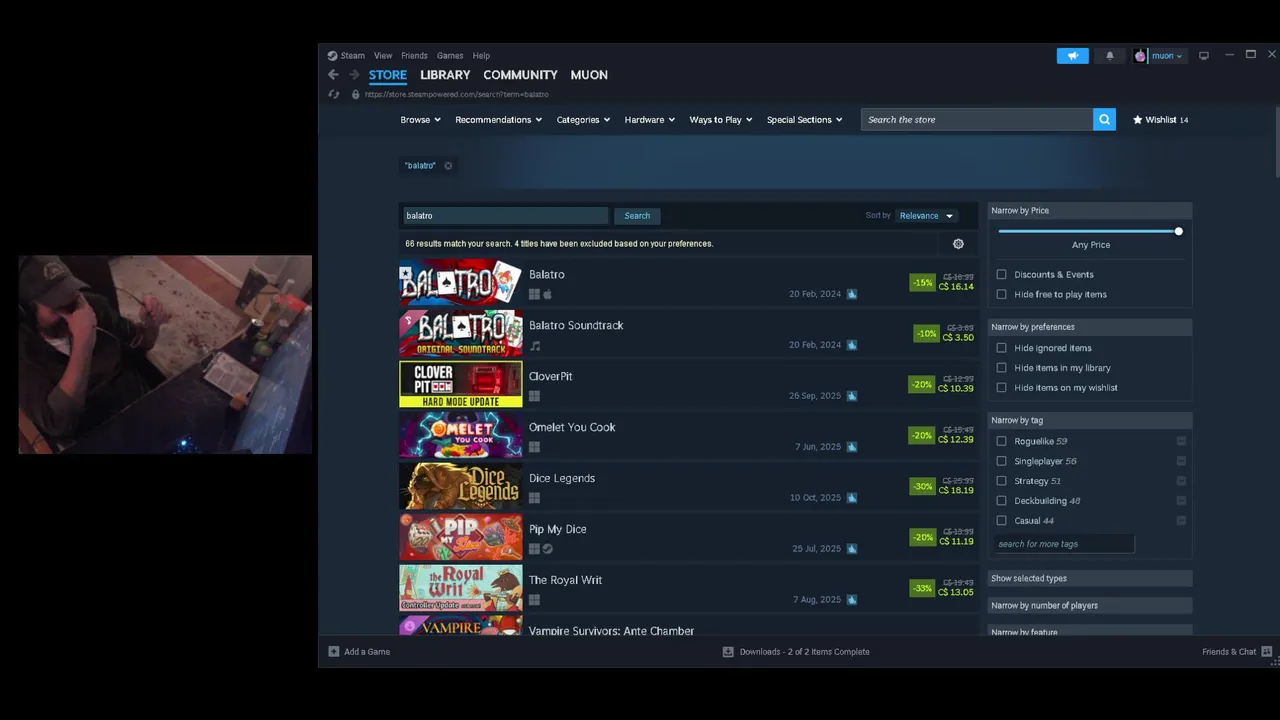Viewport: 1280px width, 720px height.
Task: Check the Deckbuilding tag filter
Action: [1001, 501]
